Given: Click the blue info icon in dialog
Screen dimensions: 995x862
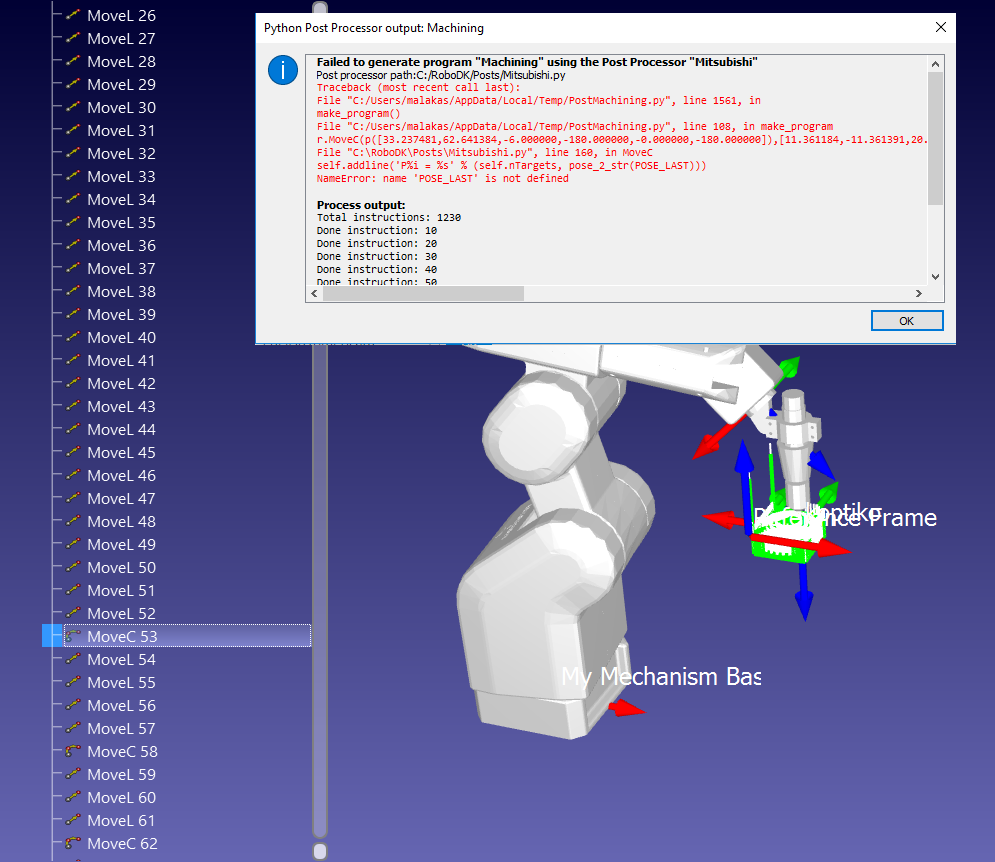Looking at the screenshot, I should pyautogui.click(x=283, y=70).
